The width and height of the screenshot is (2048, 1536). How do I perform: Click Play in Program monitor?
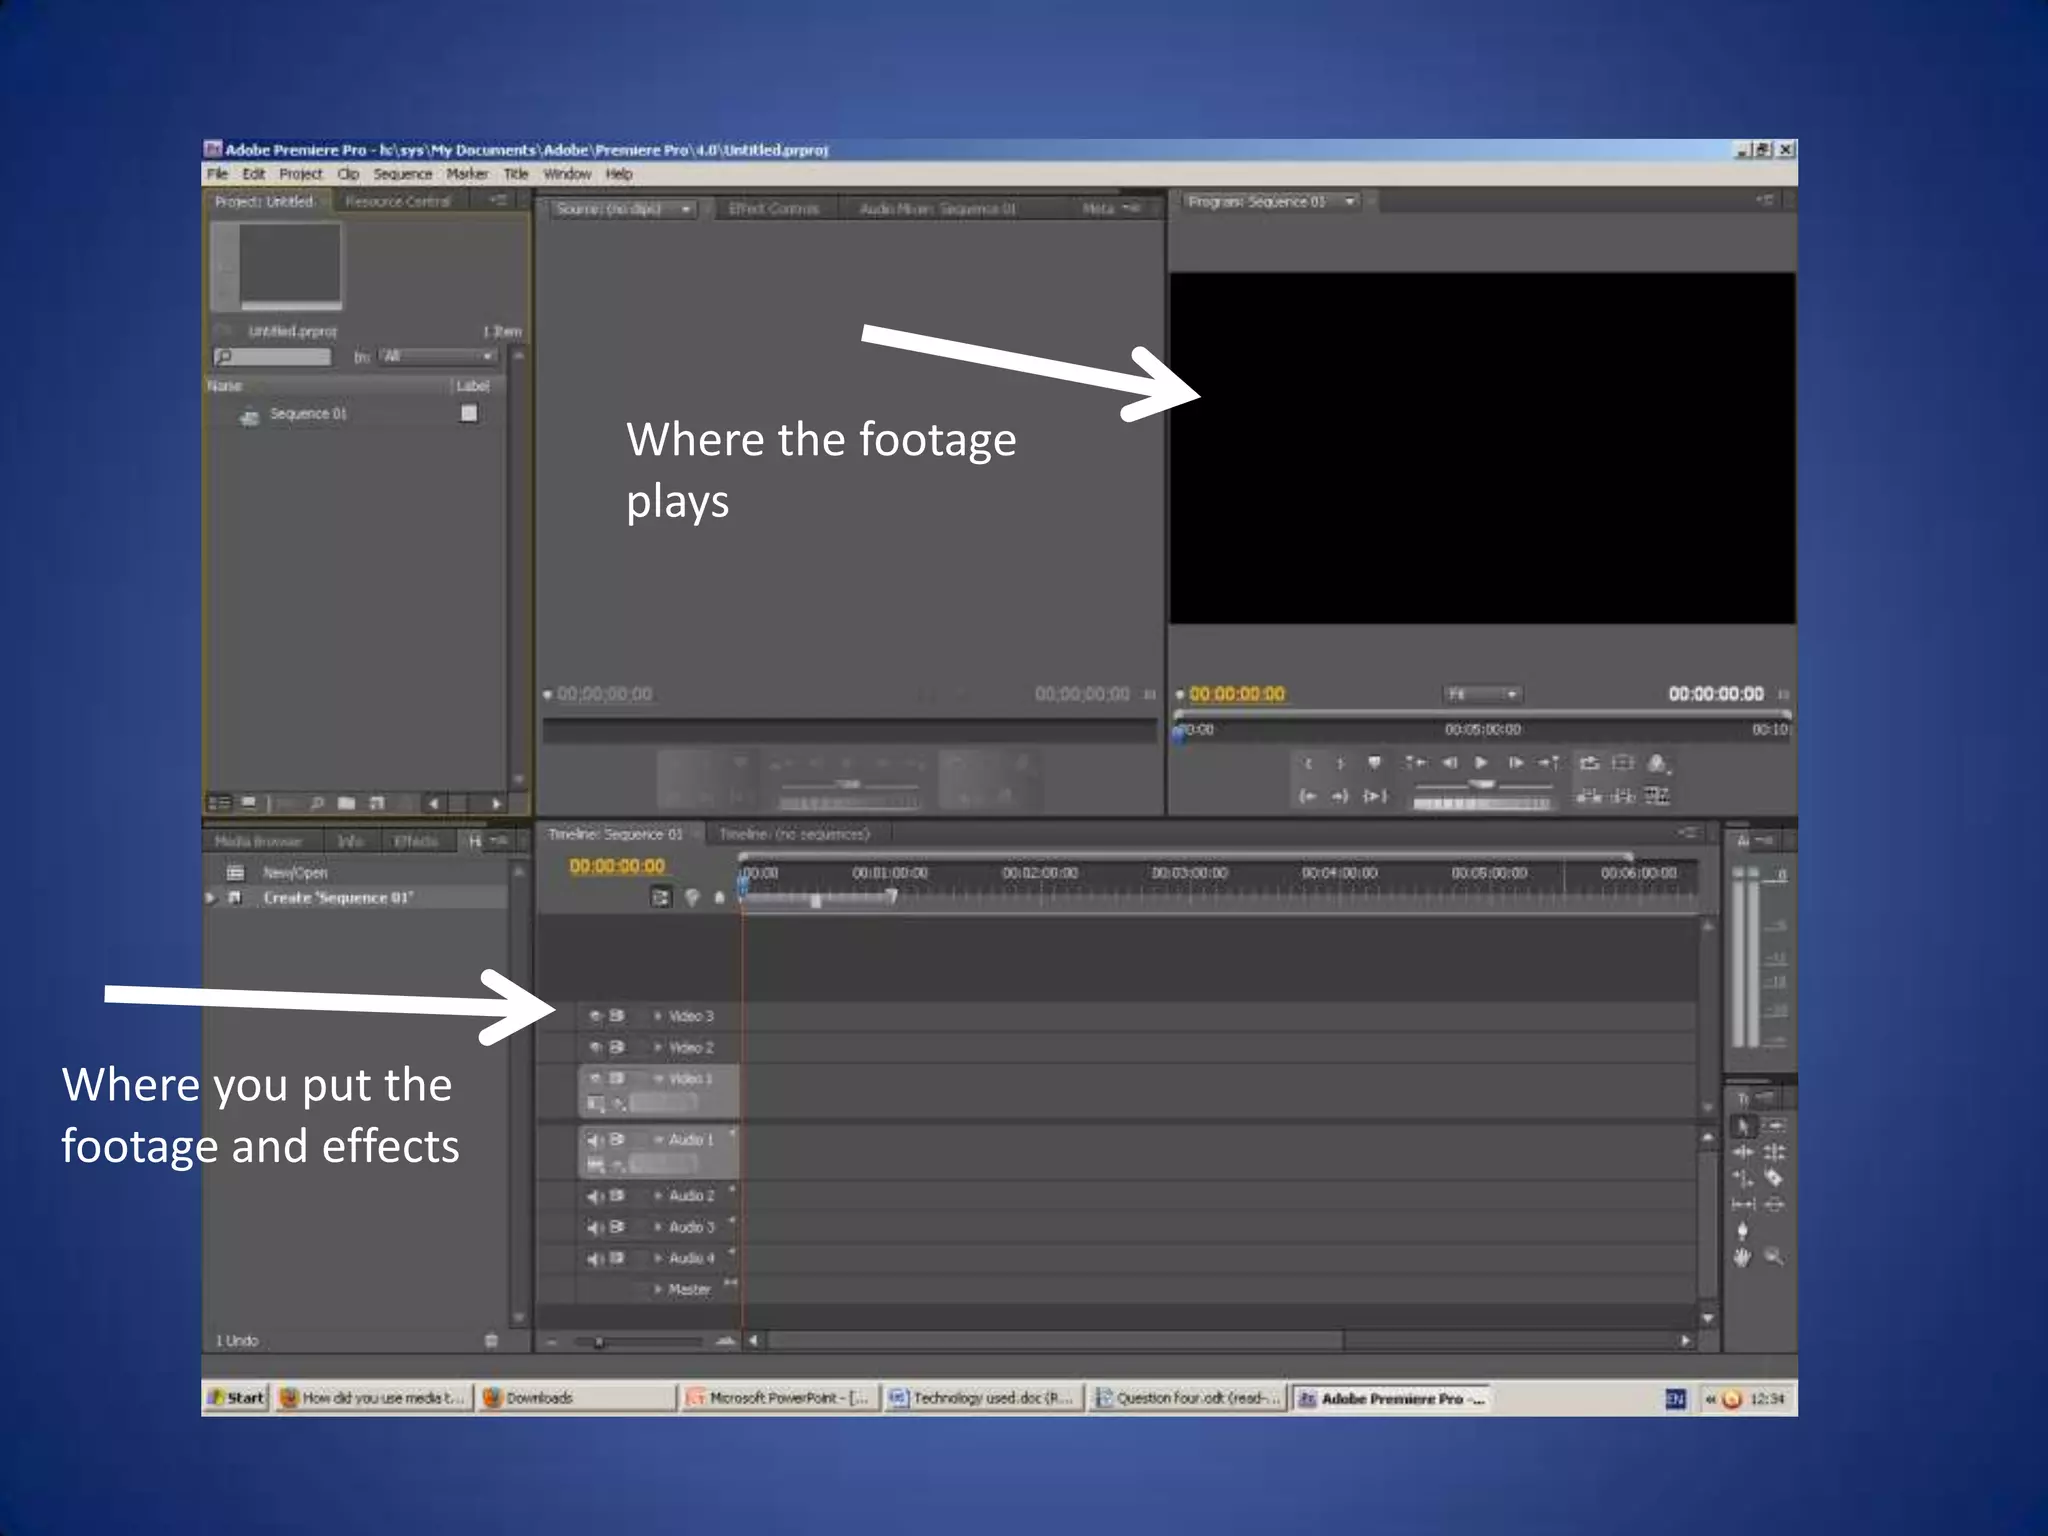point(1481,763)
